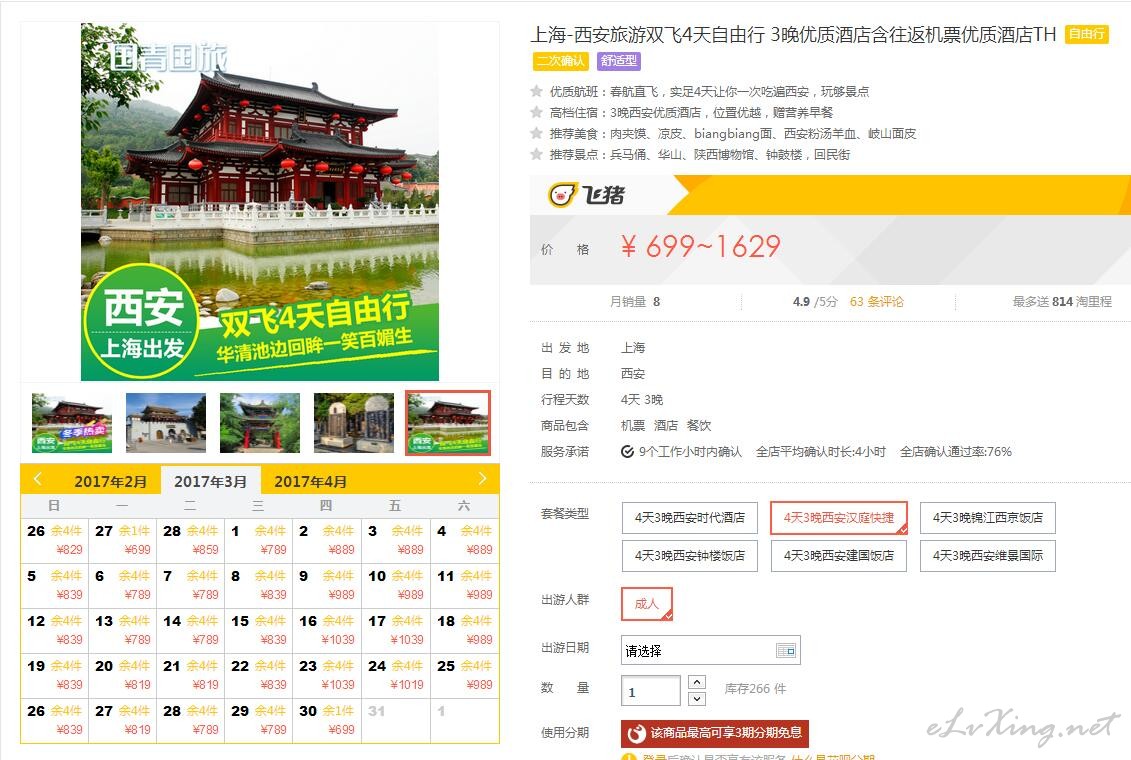Pick March 24 priced ¥1019
Image resolution: width=1131 pixels, height=760 pixels.
(x=396, y=675)
